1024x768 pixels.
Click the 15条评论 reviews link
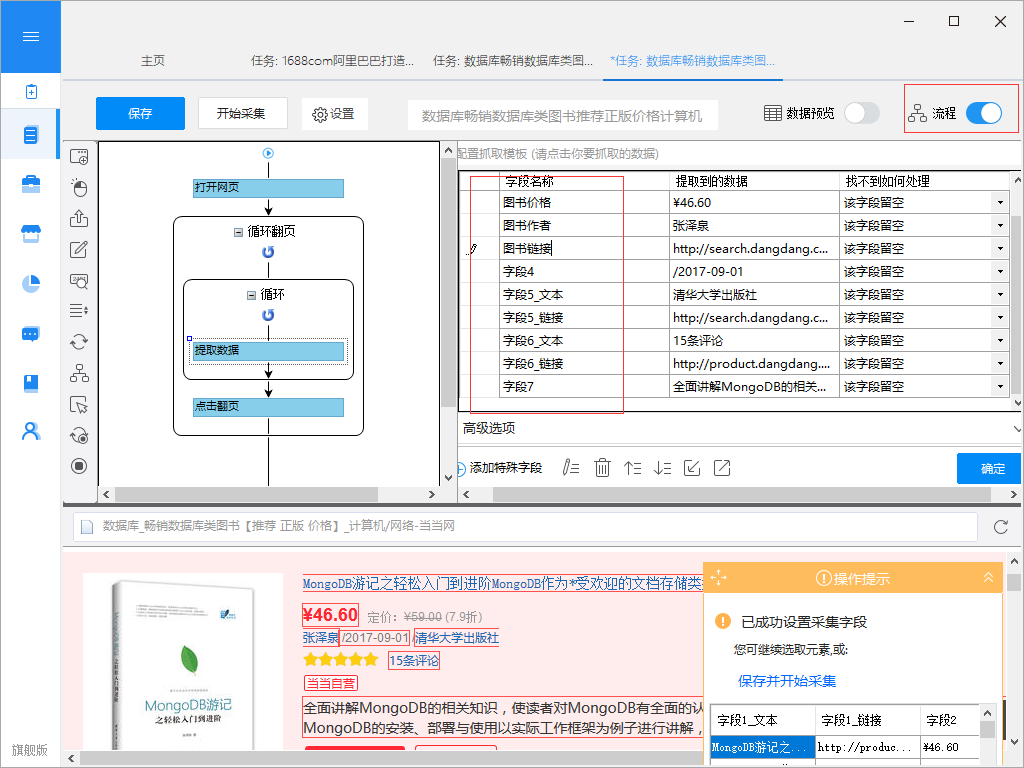click(x=414, y=660)
